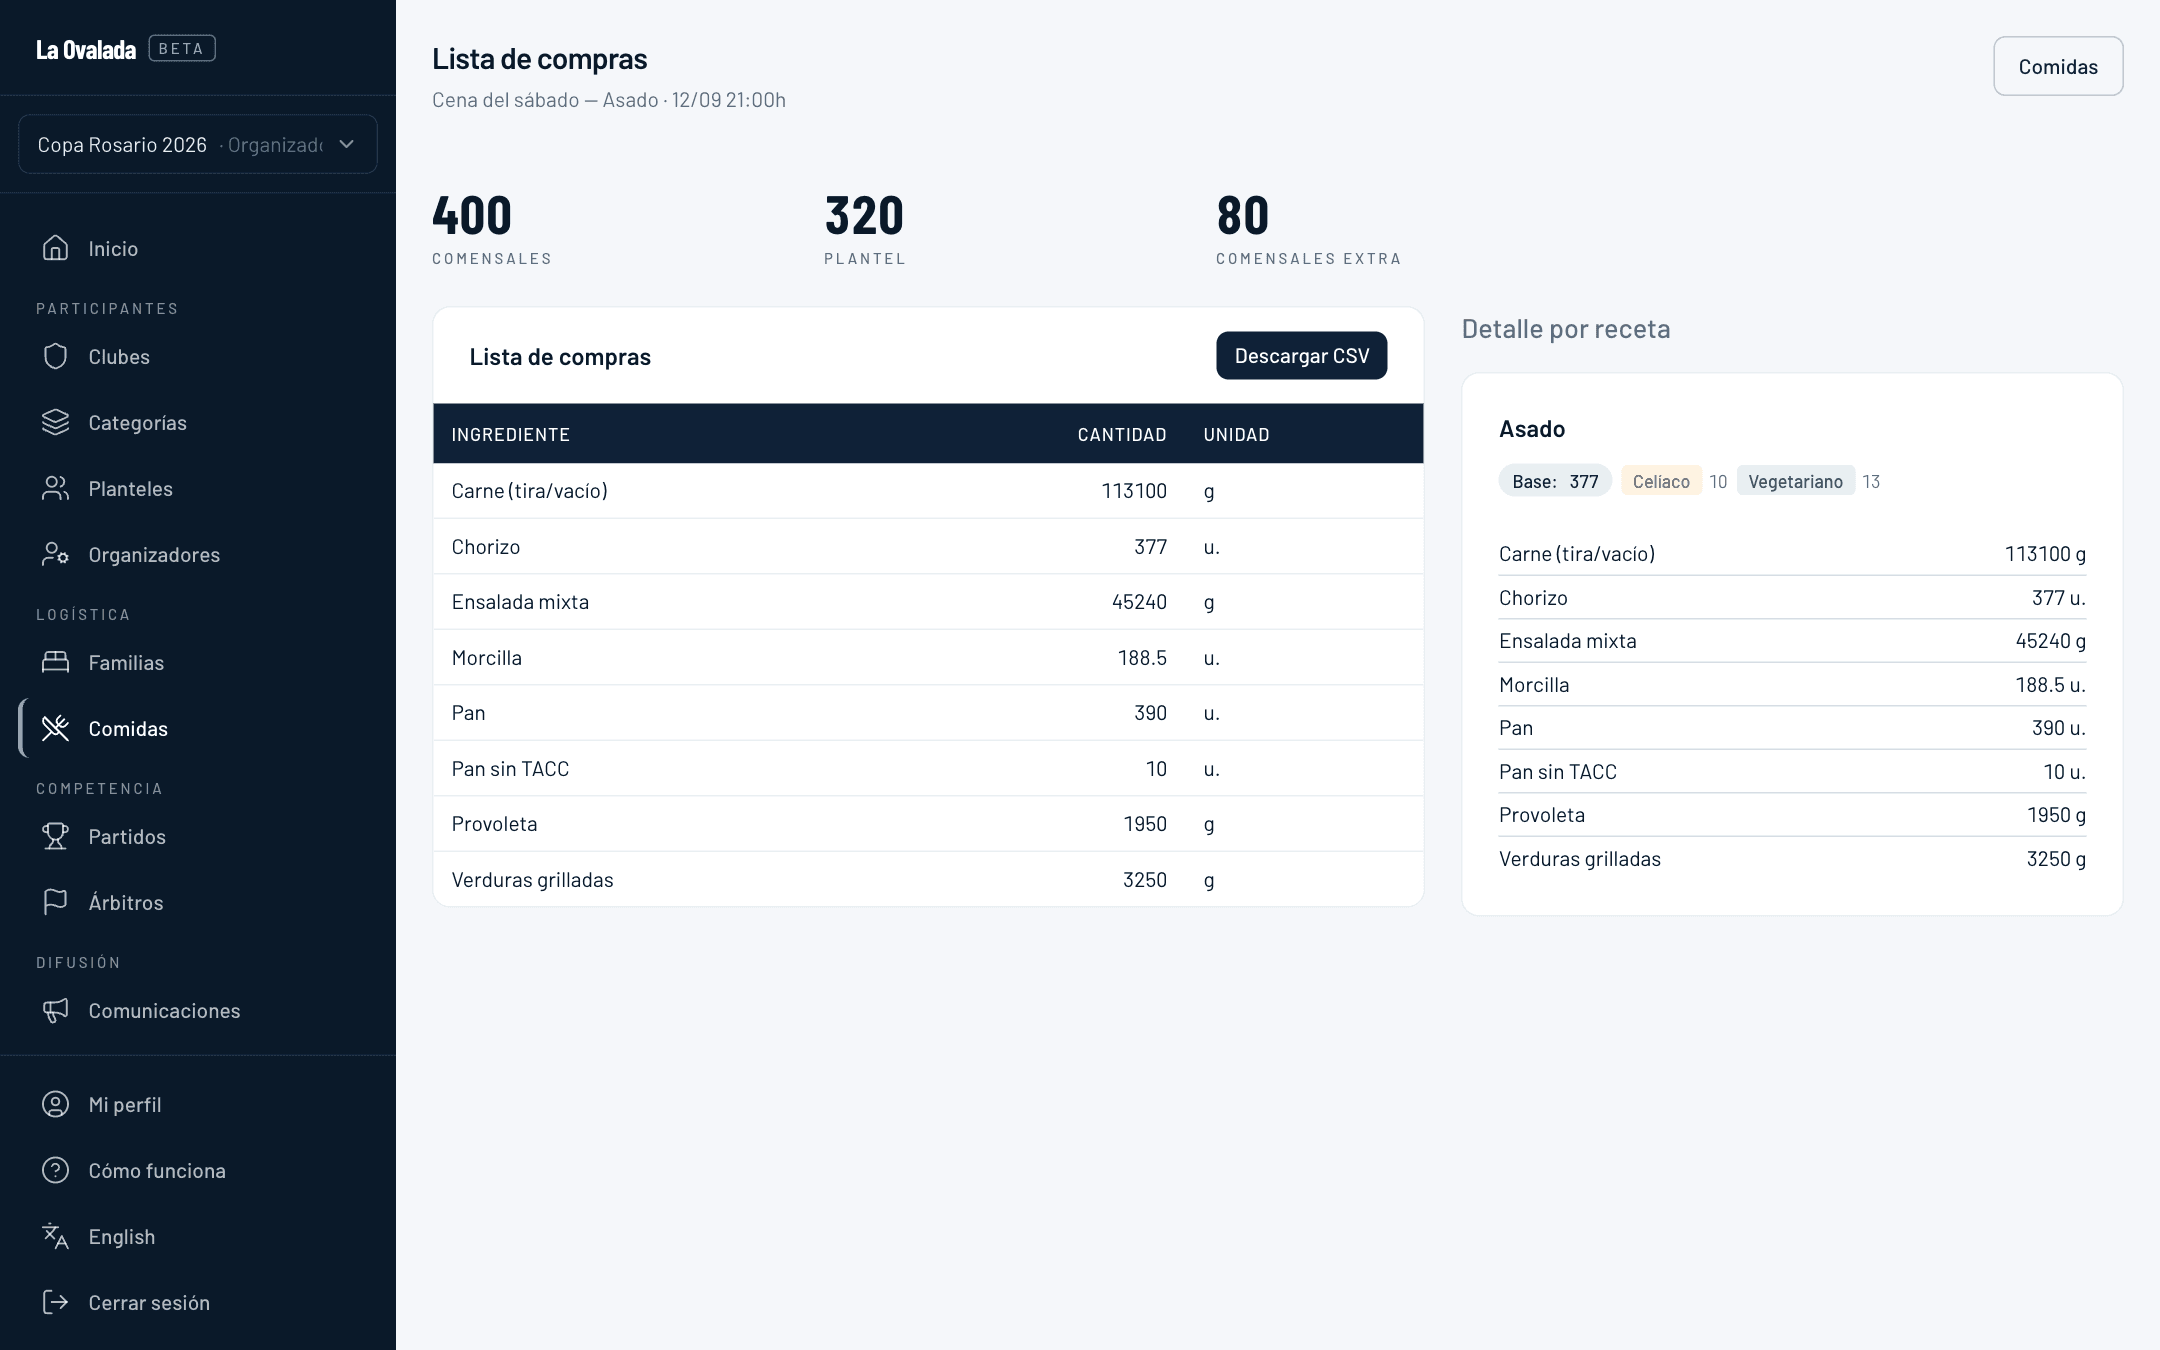The image size is (2160, 1350).
Task: Select the Carne (tira/vacío) table row
Action: tap(928, 491)
